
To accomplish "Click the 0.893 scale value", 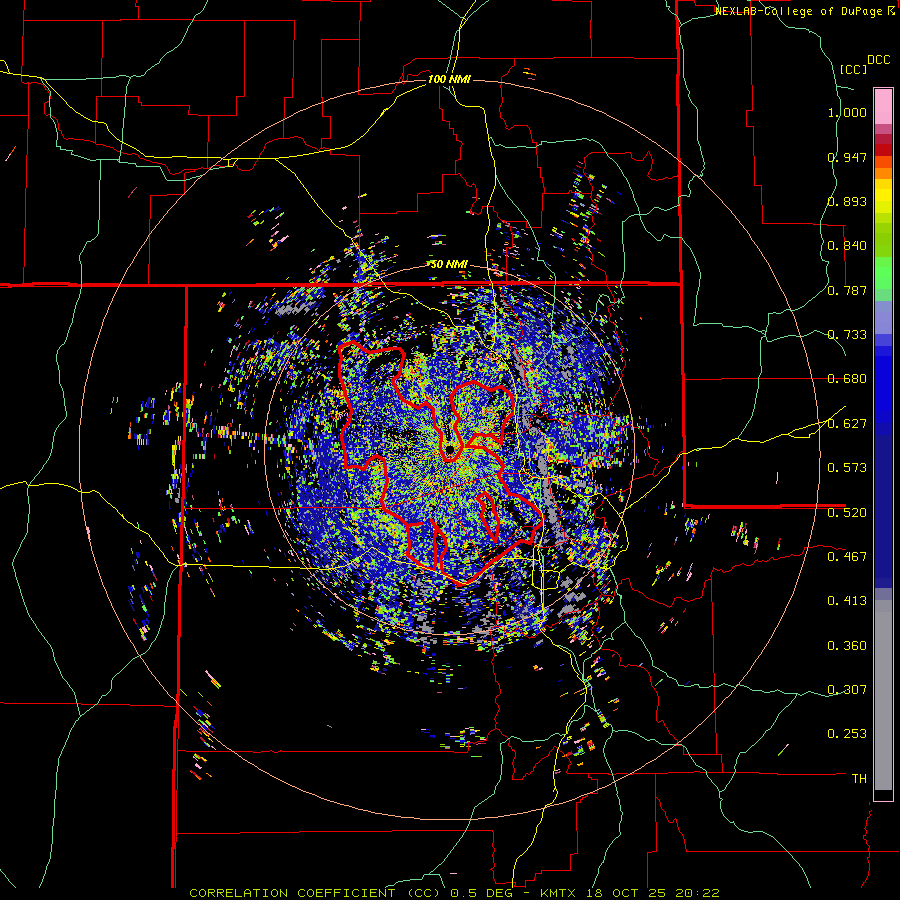I will tap(847, 201).
